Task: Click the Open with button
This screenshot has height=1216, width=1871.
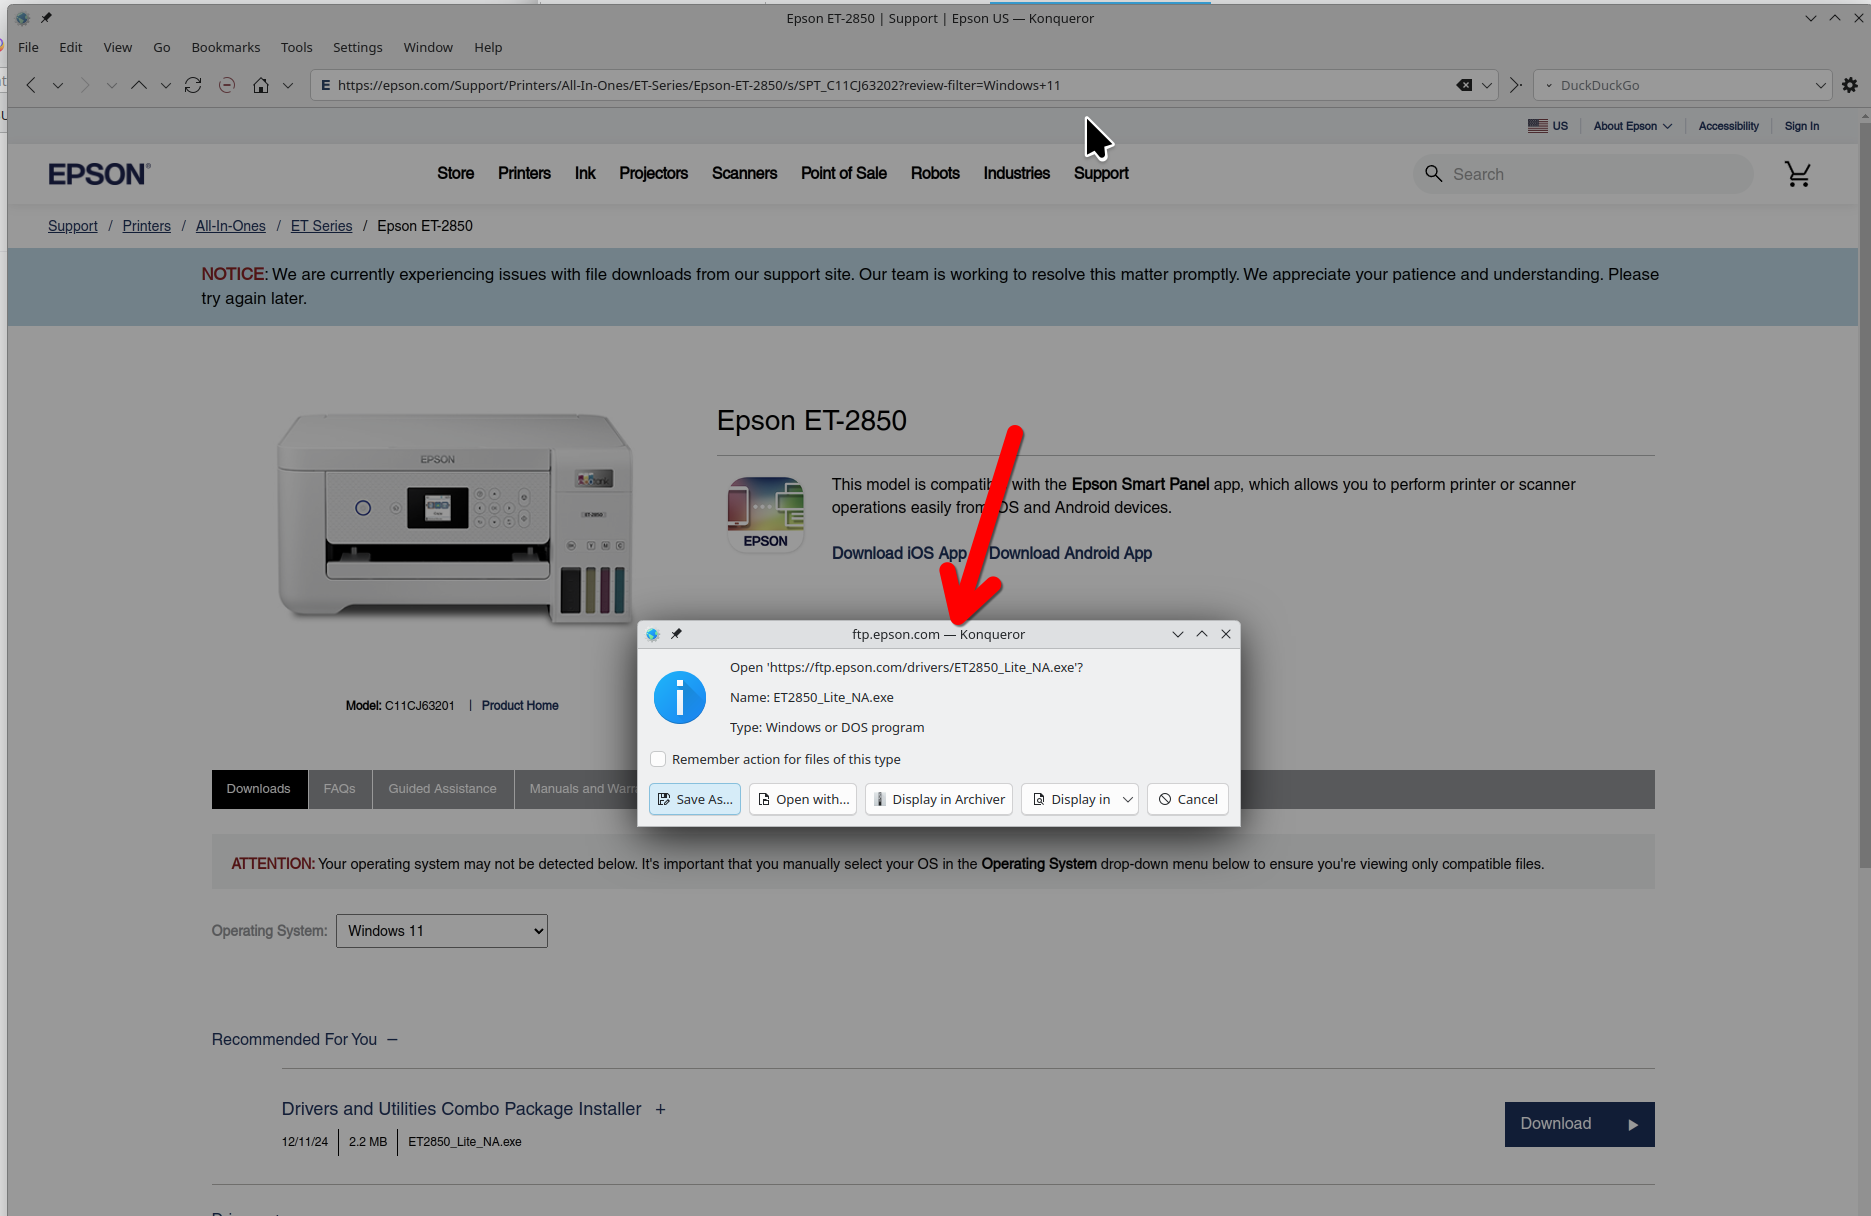Action: pos(803,799)
